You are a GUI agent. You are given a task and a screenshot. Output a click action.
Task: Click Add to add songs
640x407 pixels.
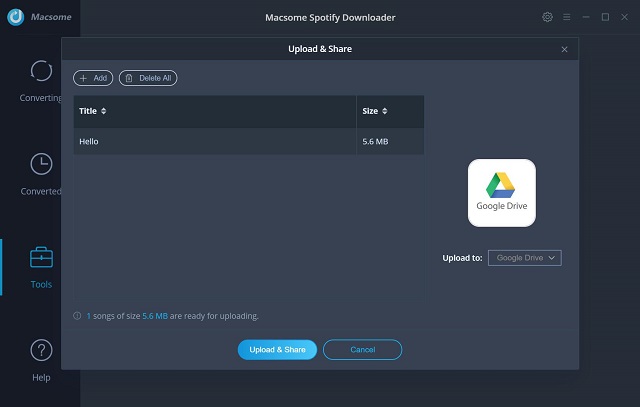tap(93, 78)
